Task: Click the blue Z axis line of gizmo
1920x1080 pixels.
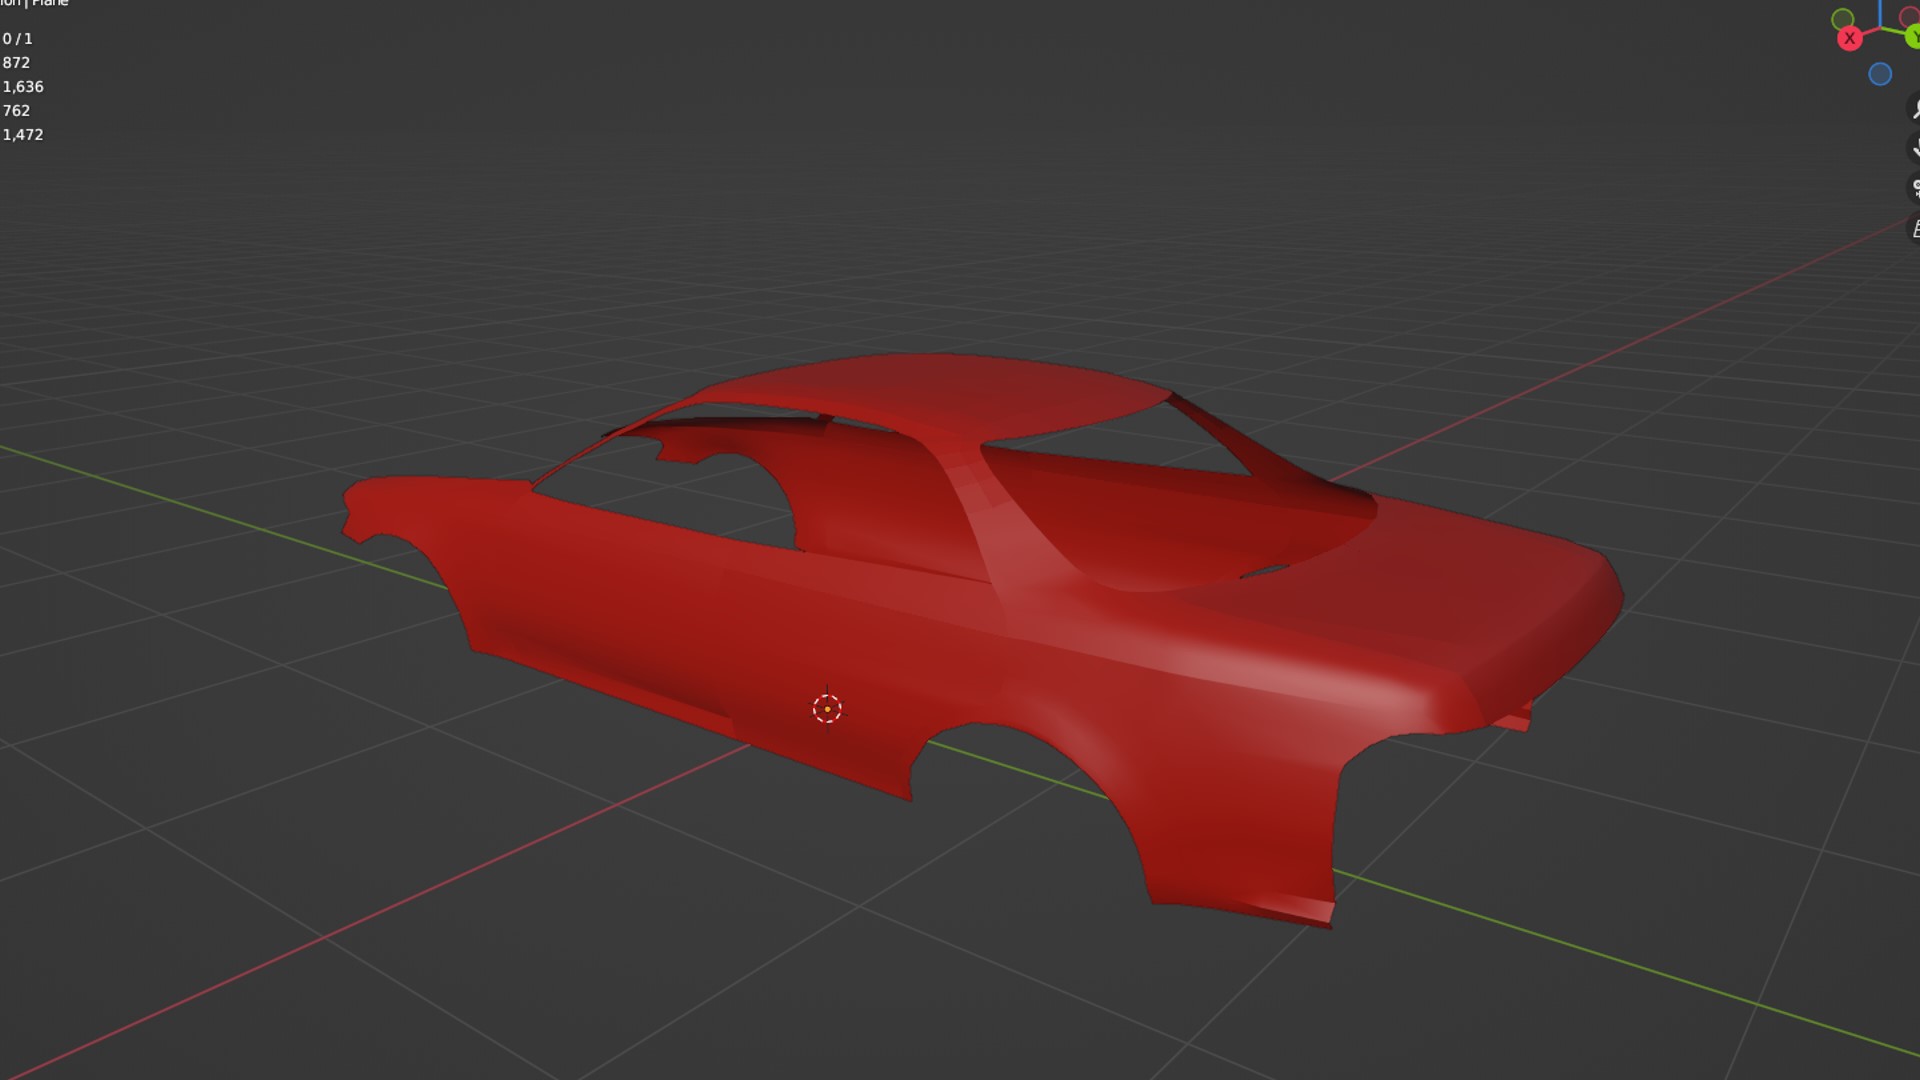Action: coord(1881,14)
